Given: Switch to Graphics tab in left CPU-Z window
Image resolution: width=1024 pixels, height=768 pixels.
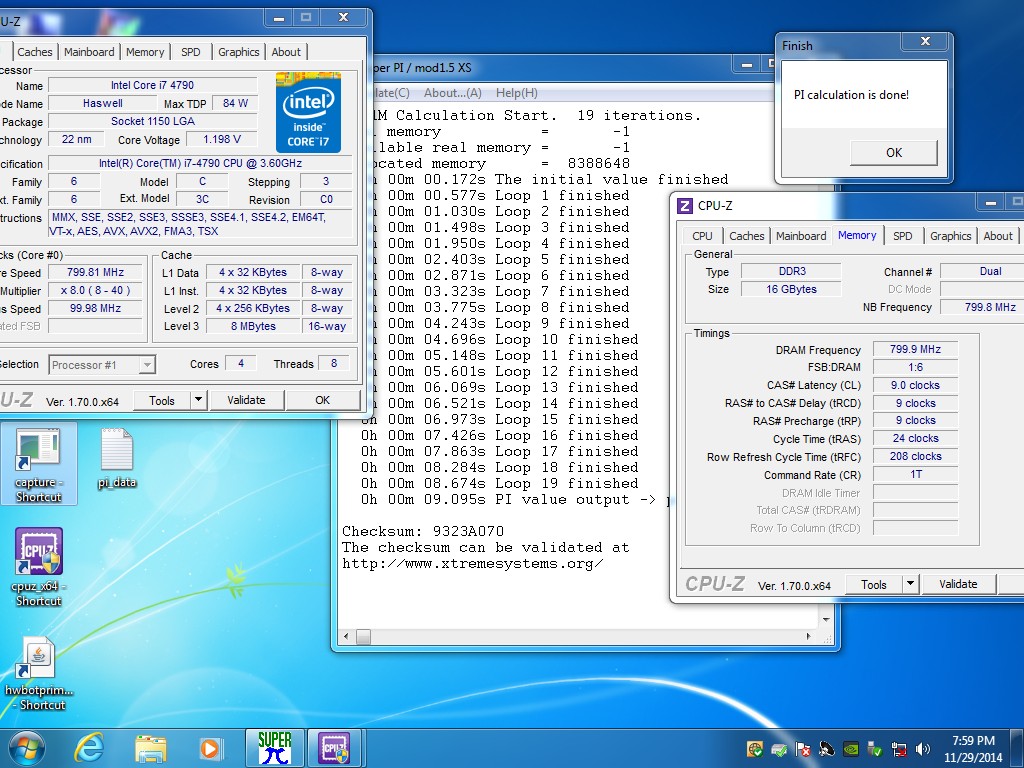Looking at the screenshot, I should click(x=238, y=52).
